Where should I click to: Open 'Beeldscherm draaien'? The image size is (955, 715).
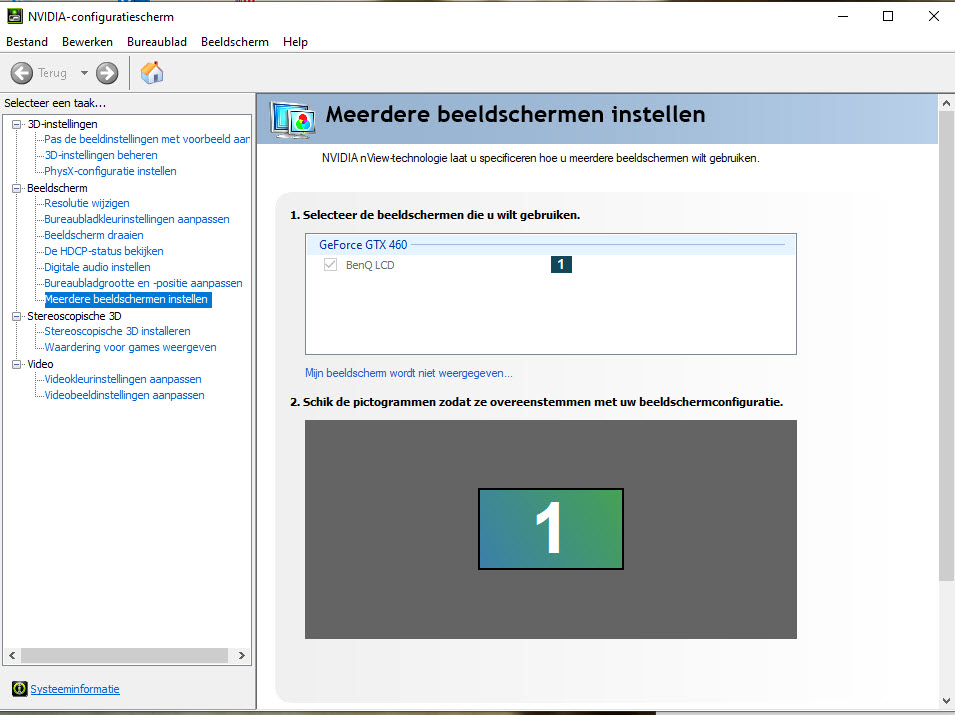click(x=94, y=235)
